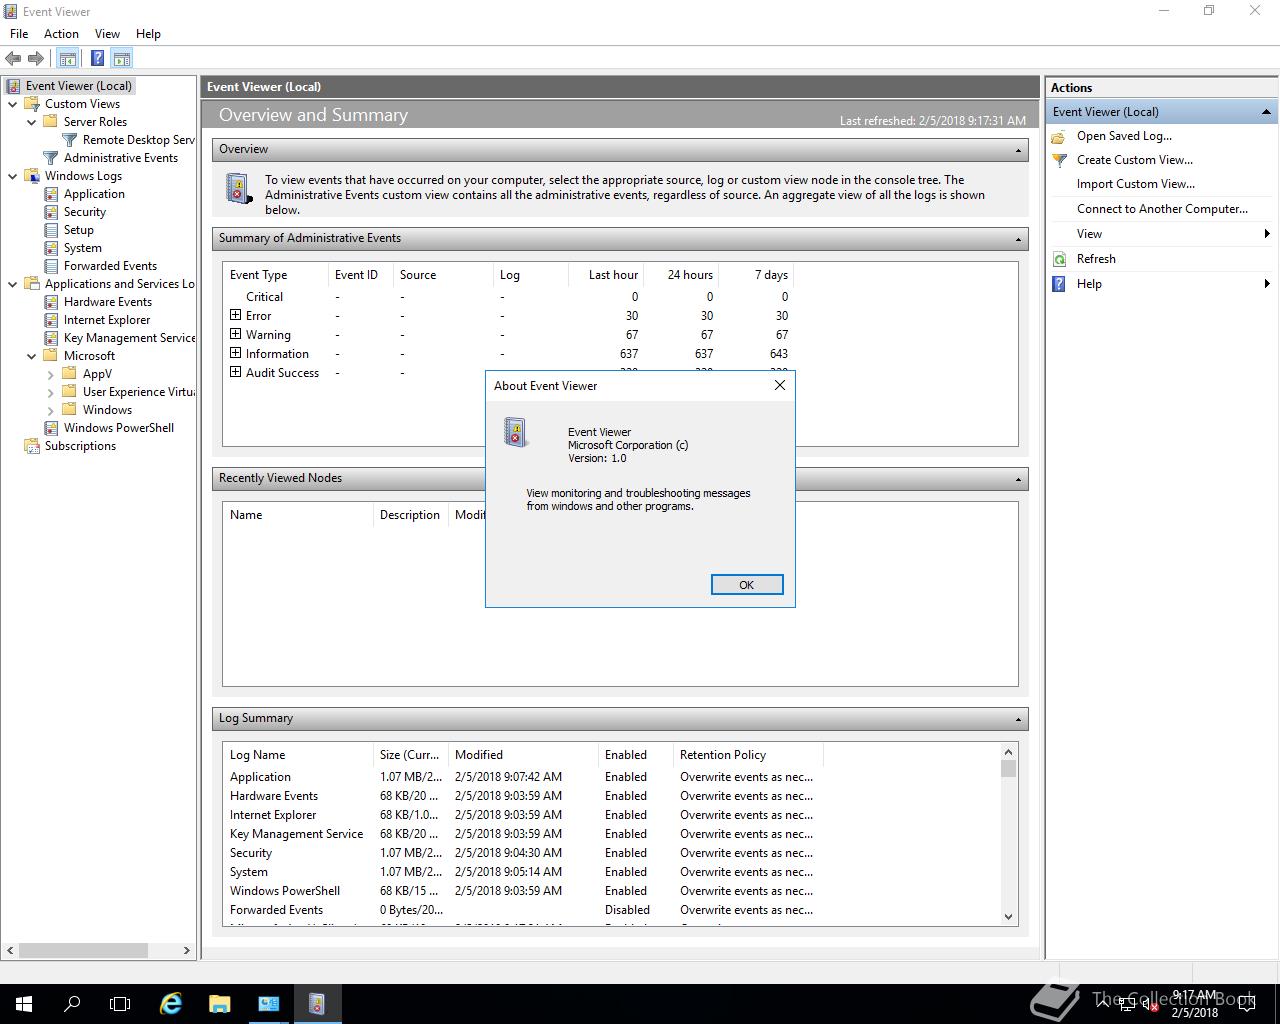The image size is (1280, 1024).
Task: Collapse Applications and Services Logs node
Action: (x=13, y=284)
